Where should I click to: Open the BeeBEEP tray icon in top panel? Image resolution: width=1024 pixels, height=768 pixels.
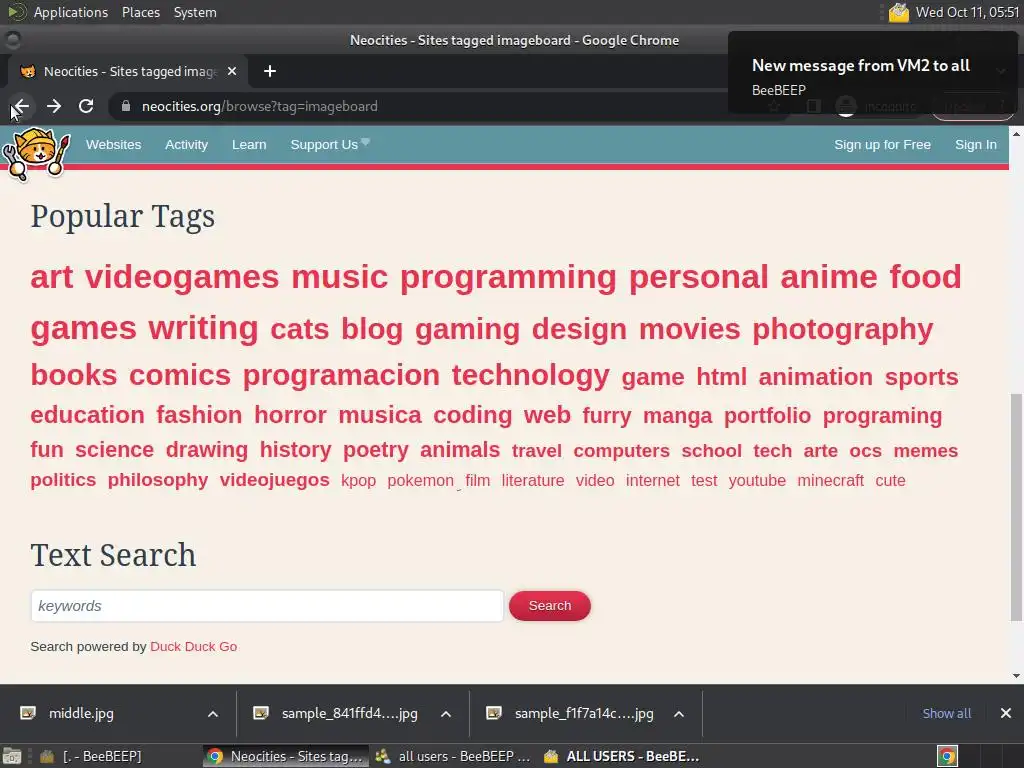click(x=899, y=12)
